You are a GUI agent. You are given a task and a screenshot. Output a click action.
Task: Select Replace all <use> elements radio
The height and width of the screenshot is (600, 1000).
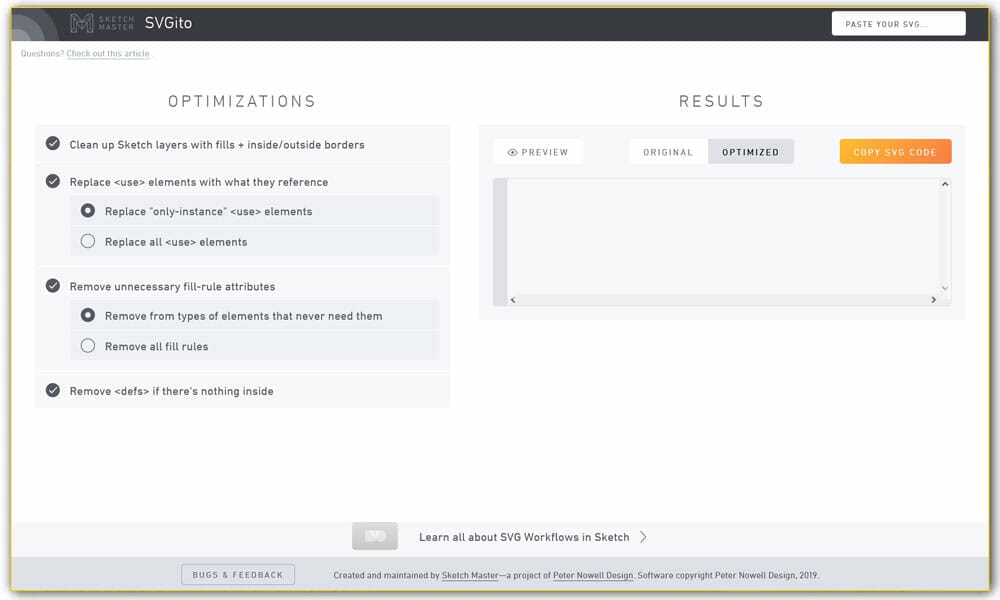(88, 241)
